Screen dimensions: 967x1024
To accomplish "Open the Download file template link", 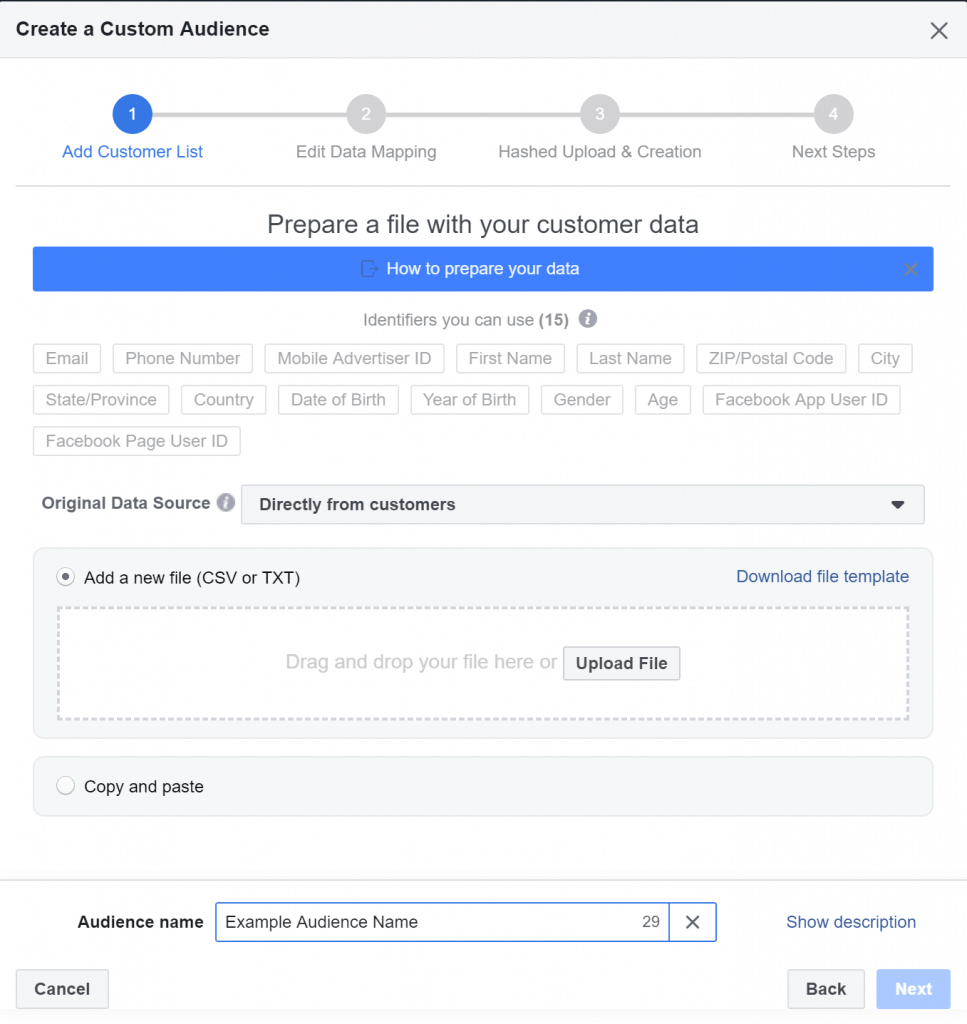I will [822, 576].
